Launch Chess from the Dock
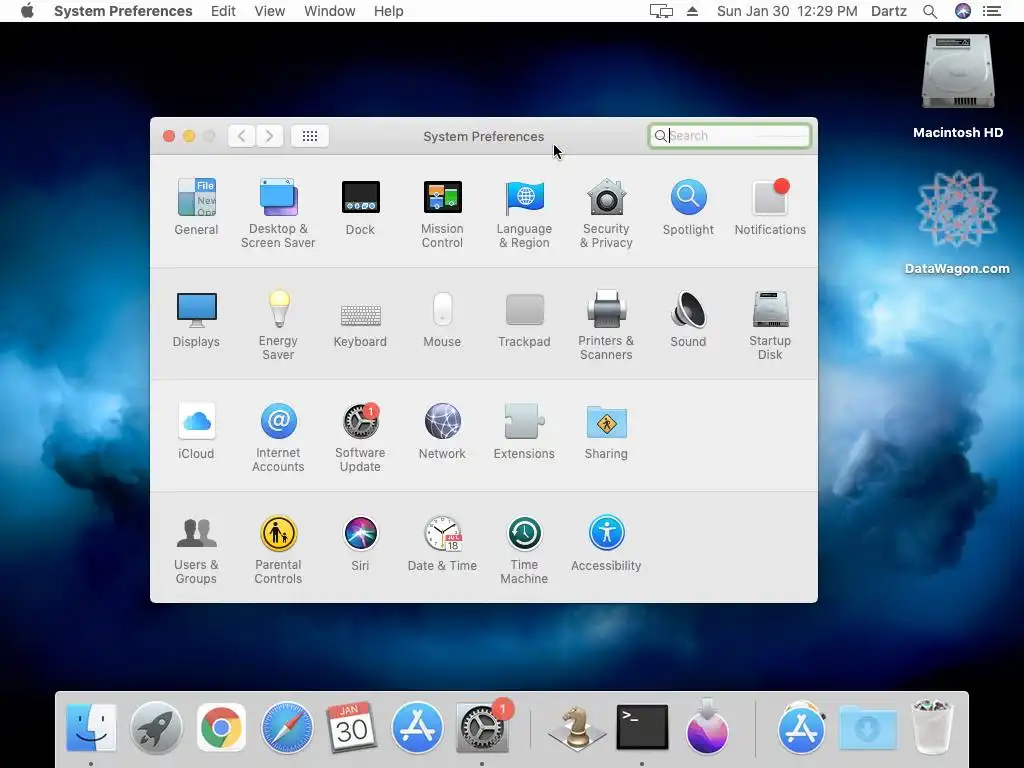 click(x=576, y=727)
